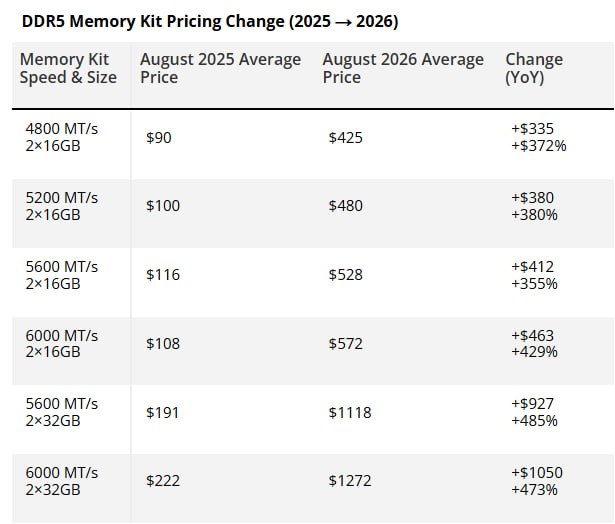This screenshot has height=524, width=615.
Task: Click the $116 price cell
Action: 163,275
